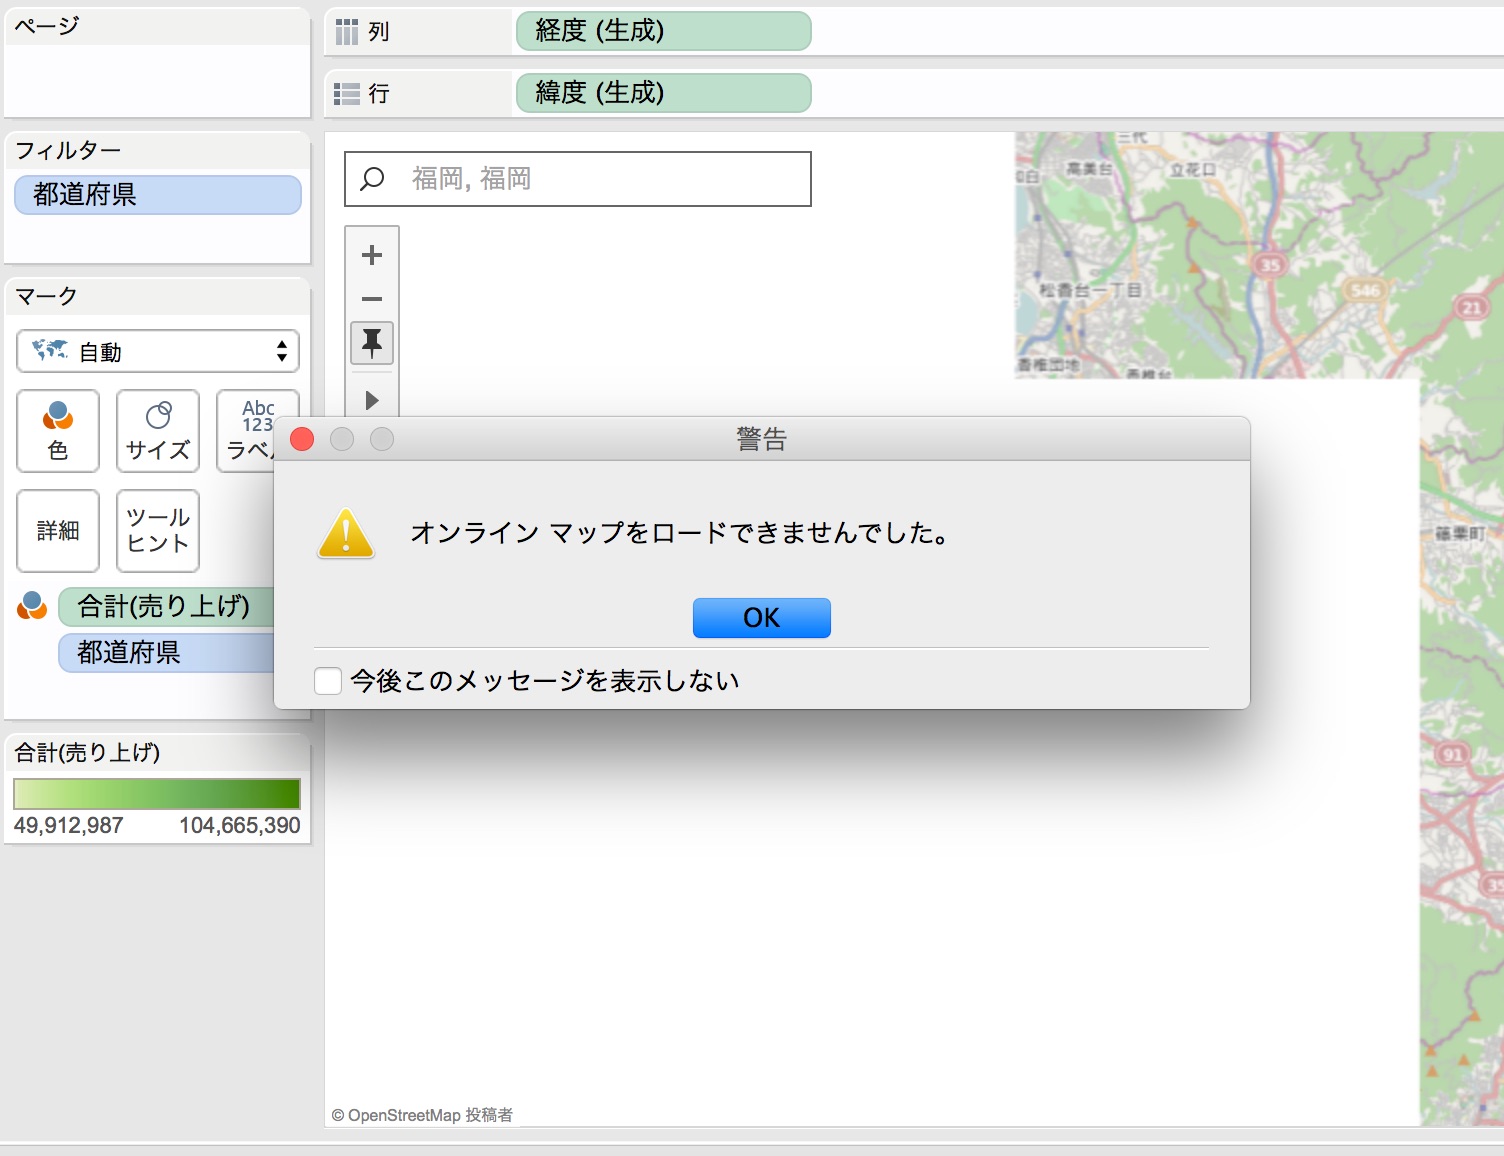Screen dimensions: 1504x1156
Task: Open the 色 (Color) mark card option
Action: point(57,431)
